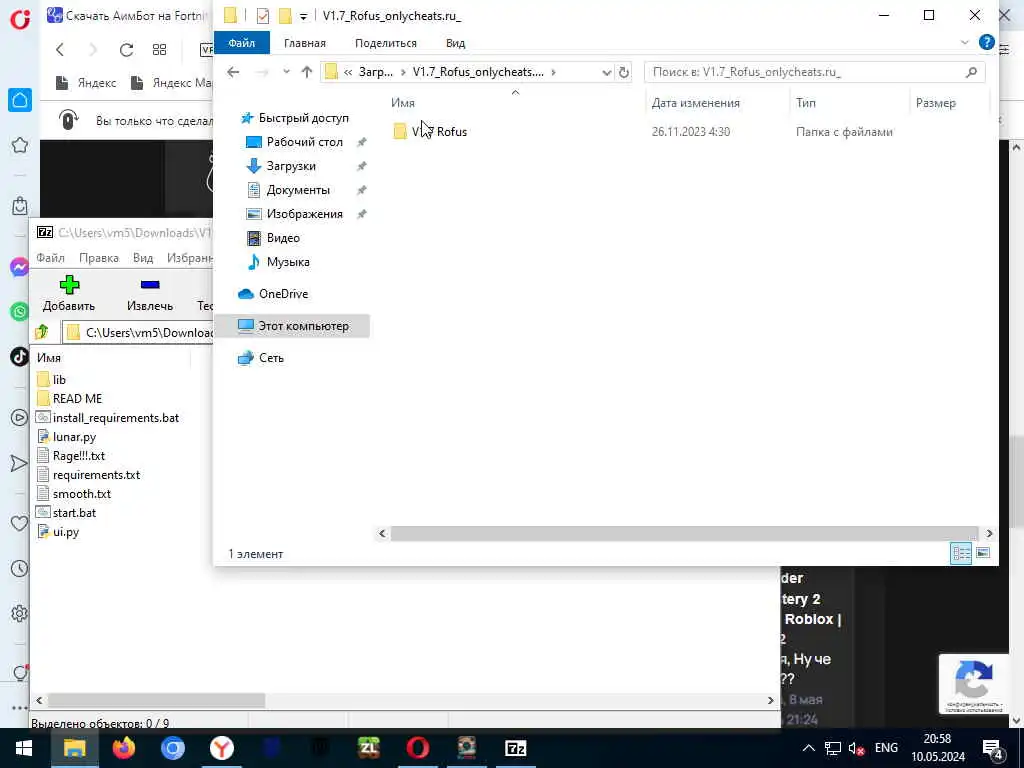Open Yandex Browser from the taskbar
The image size is (1024, 768).
tap(222, 748)
